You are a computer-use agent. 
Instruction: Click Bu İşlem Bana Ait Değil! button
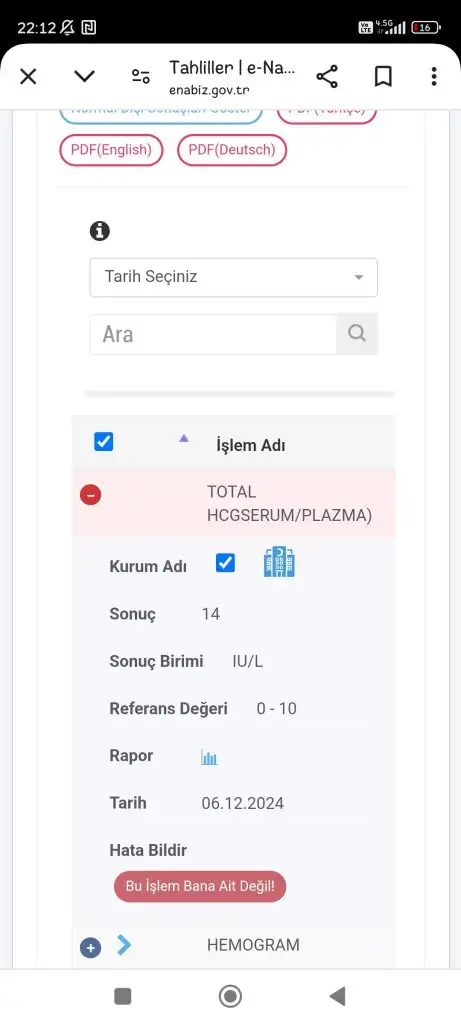[200, 886]
